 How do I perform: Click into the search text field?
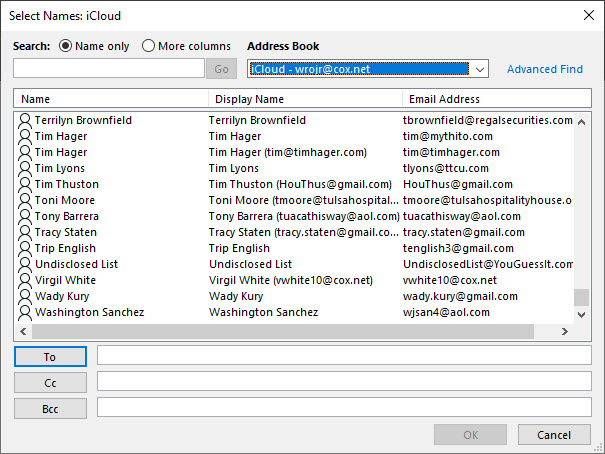point(109,69)
